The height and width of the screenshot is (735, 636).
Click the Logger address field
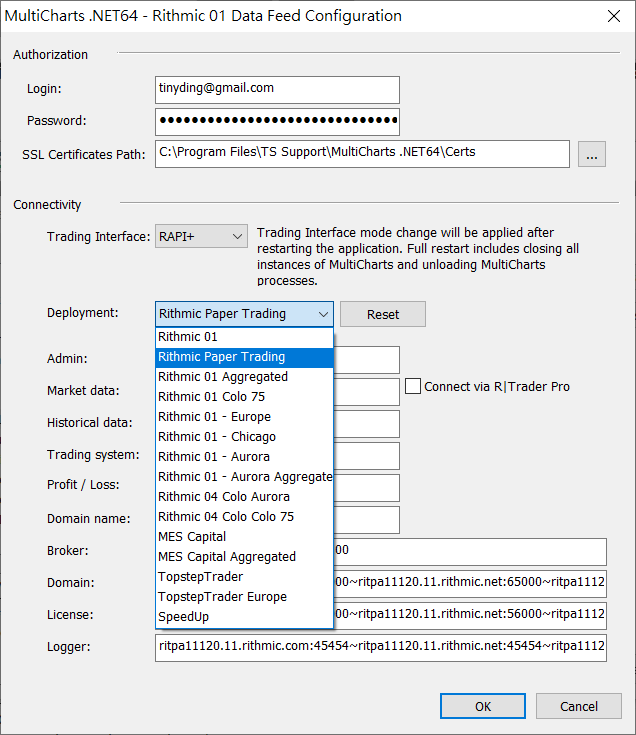click(381, 648)
